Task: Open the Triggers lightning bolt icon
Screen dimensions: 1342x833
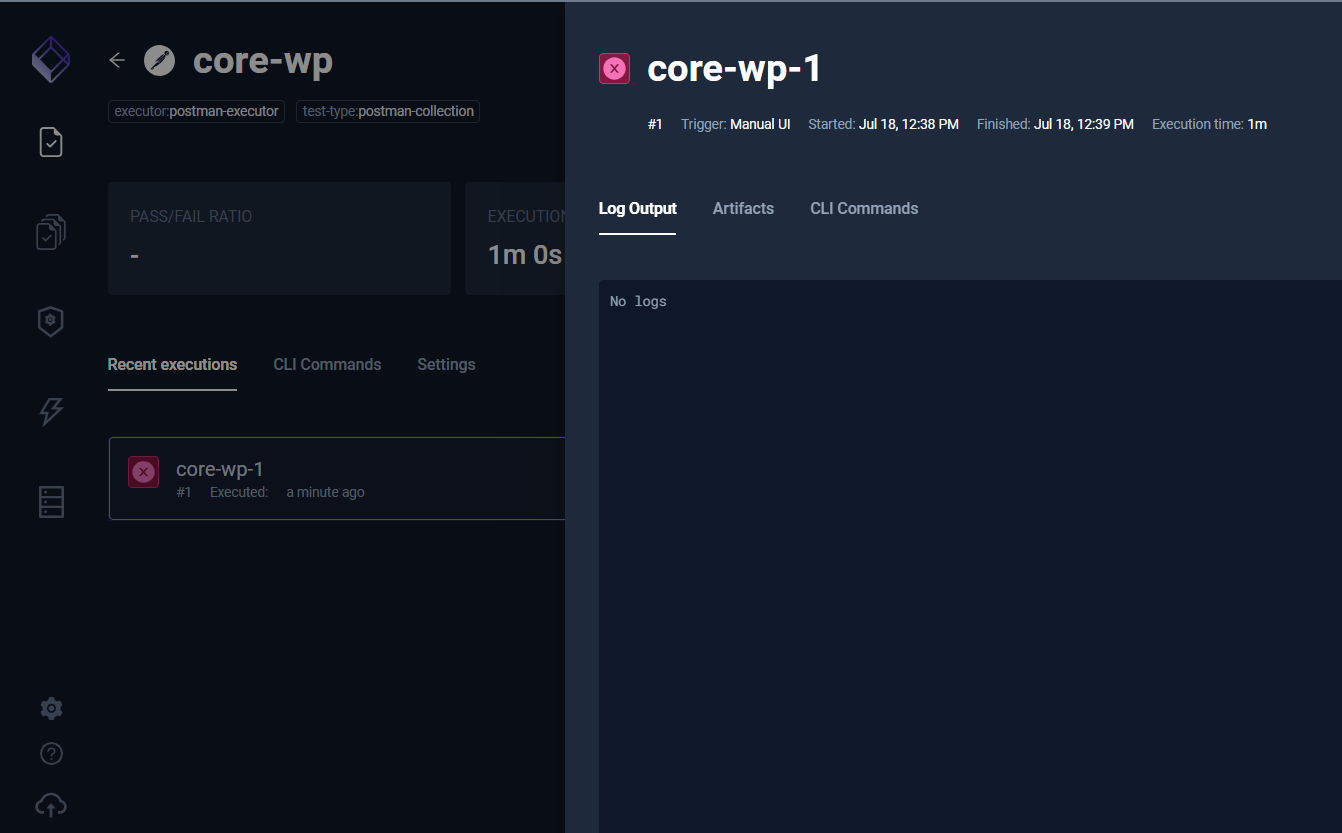Action: (x=50, y=411)
